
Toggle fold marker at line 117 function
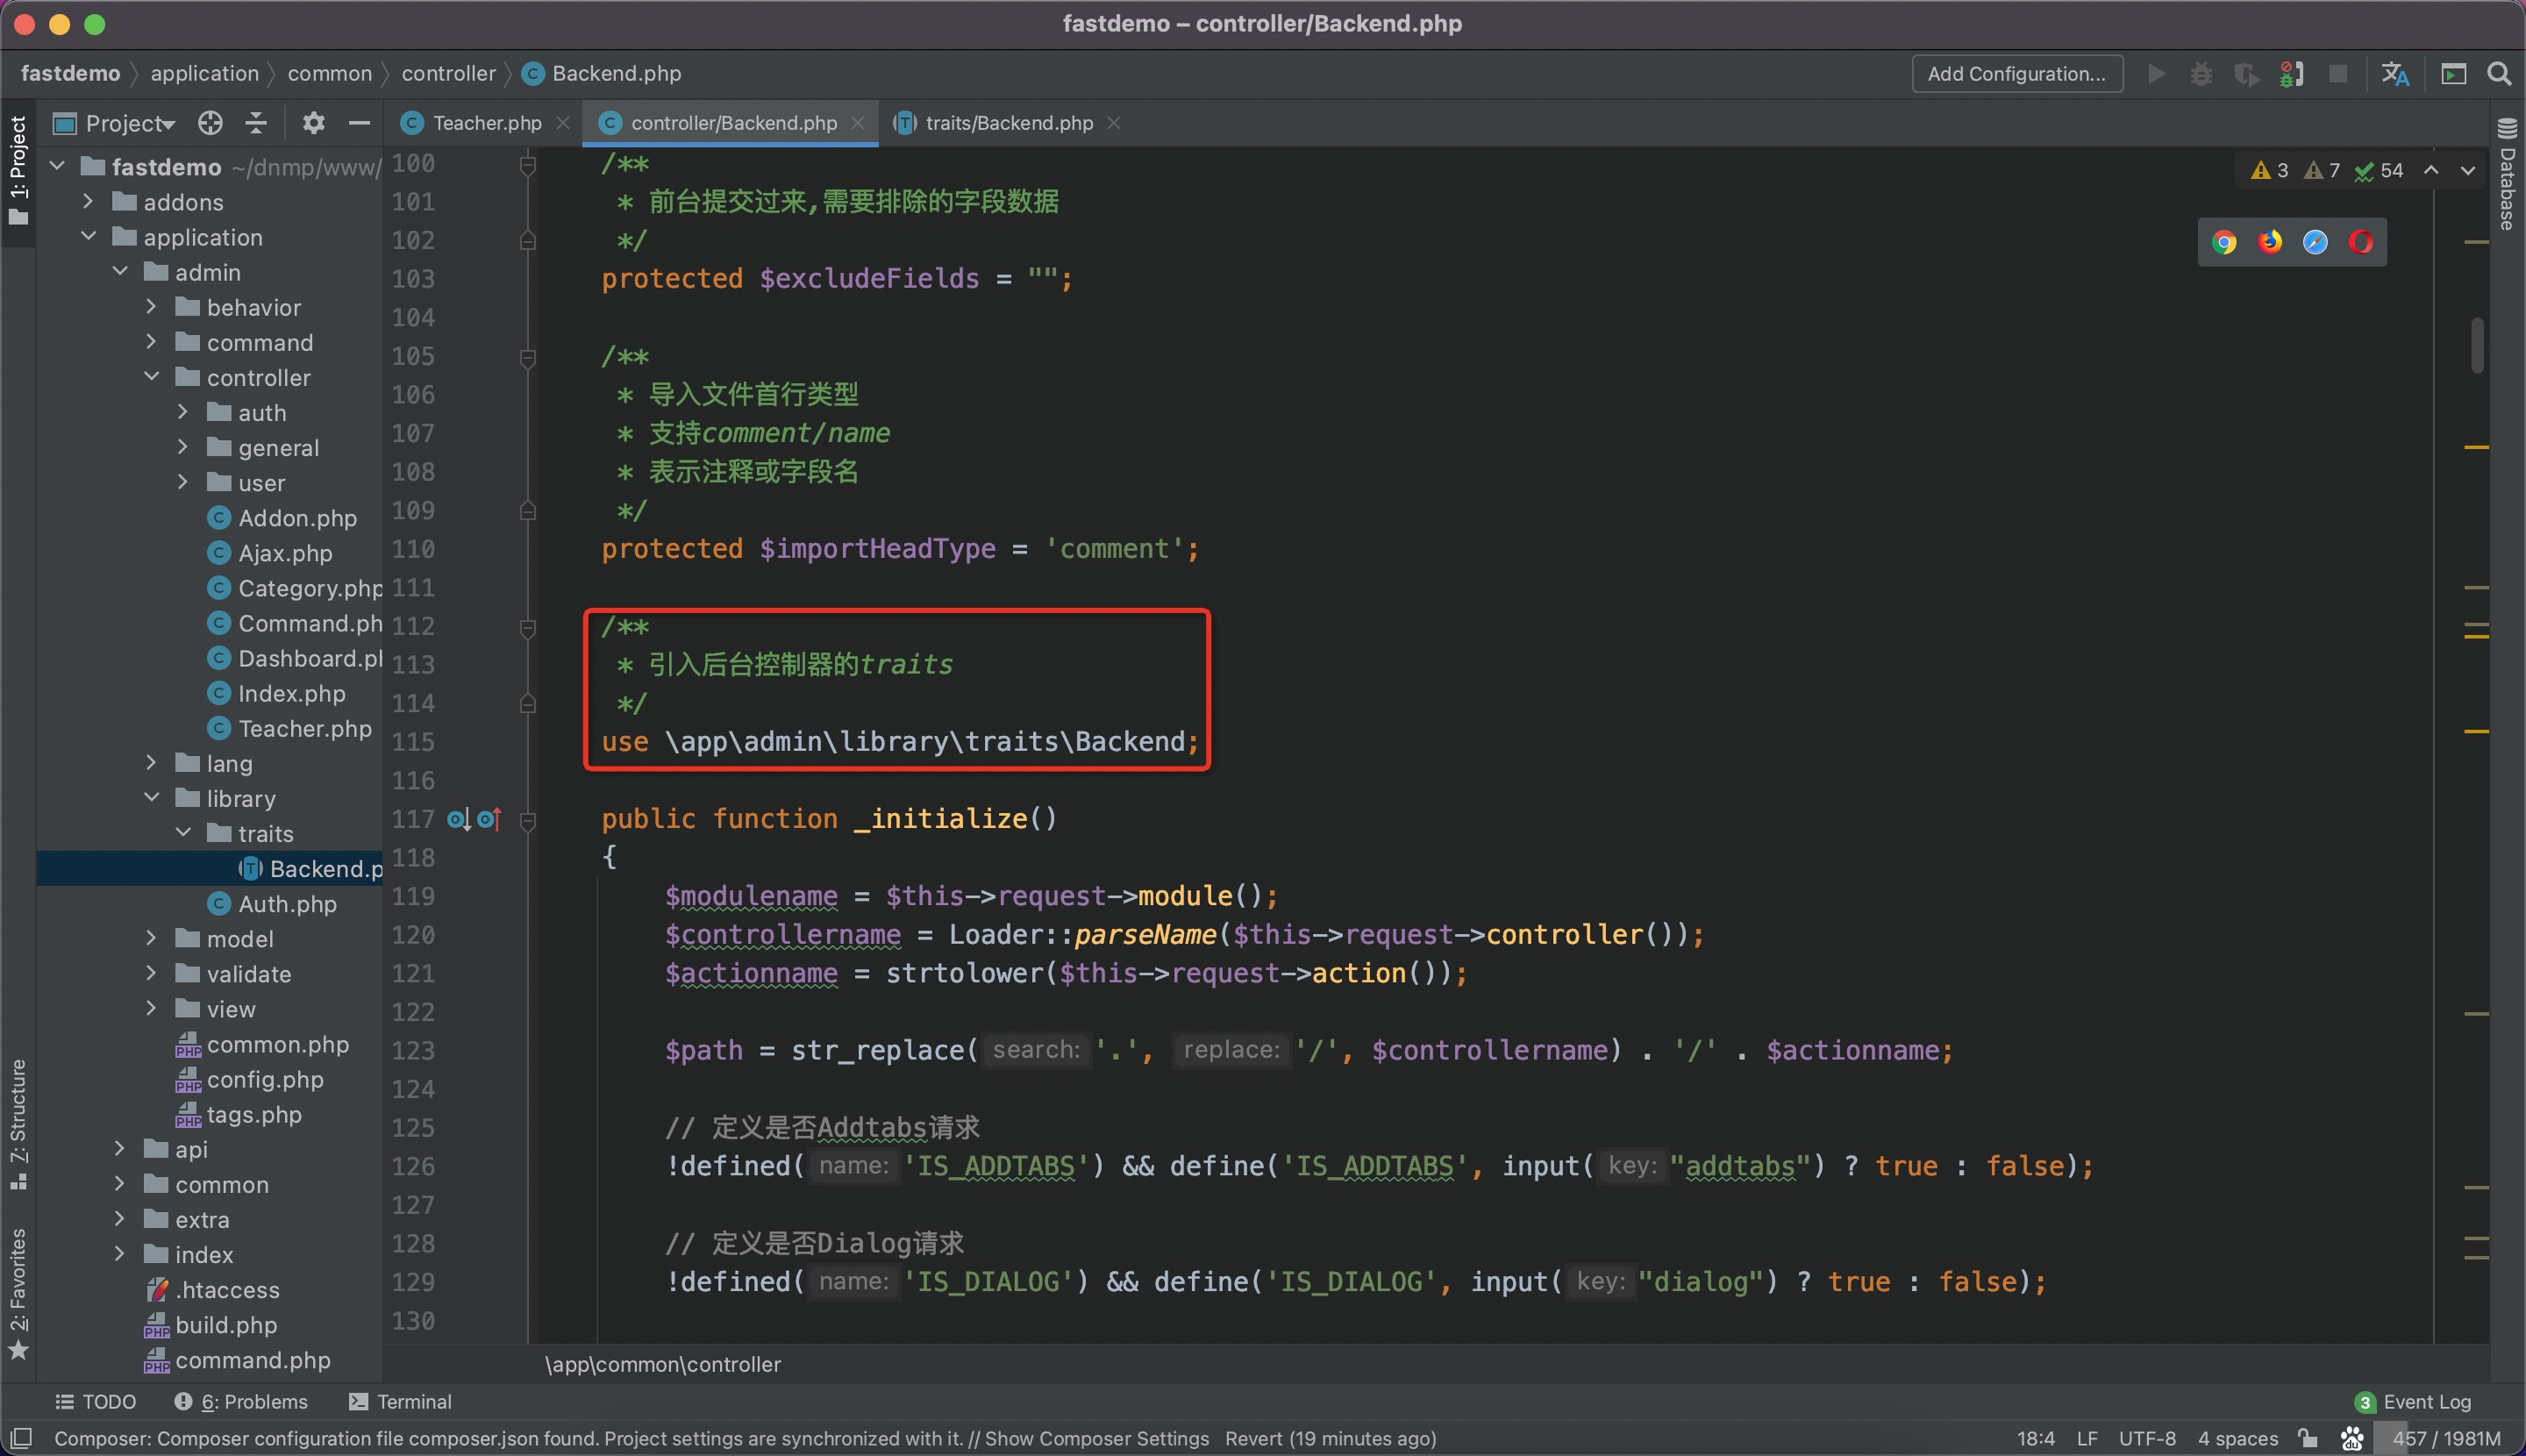coord(528,821)
